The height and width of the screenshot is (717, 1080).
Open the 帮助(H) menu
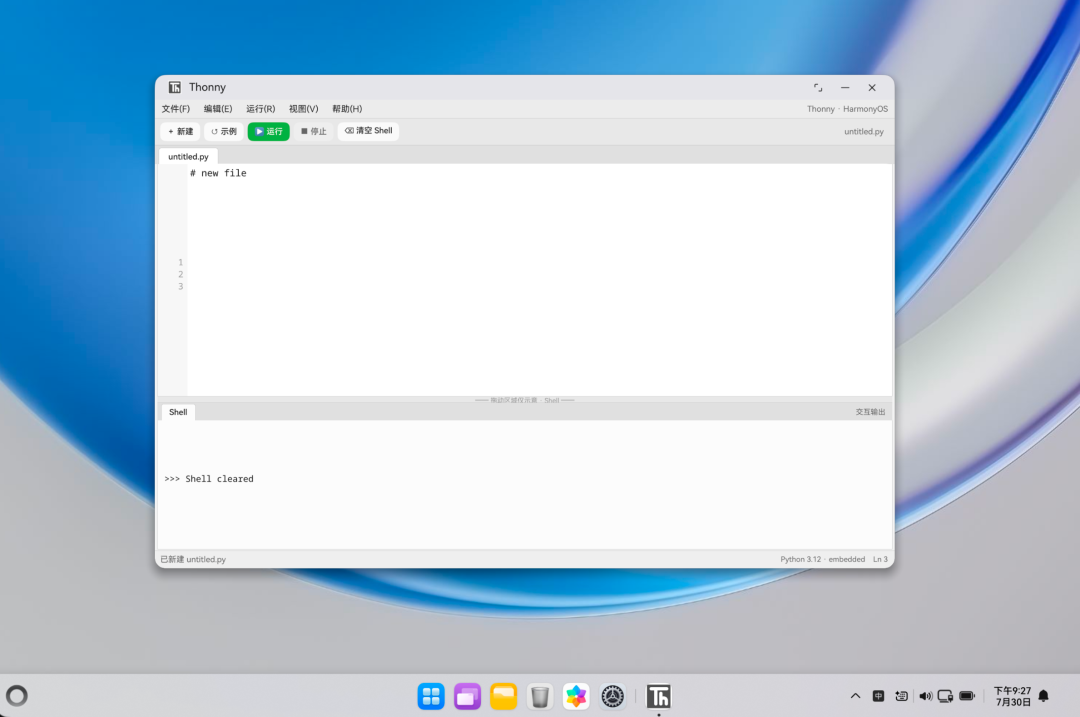pos(347,109)
